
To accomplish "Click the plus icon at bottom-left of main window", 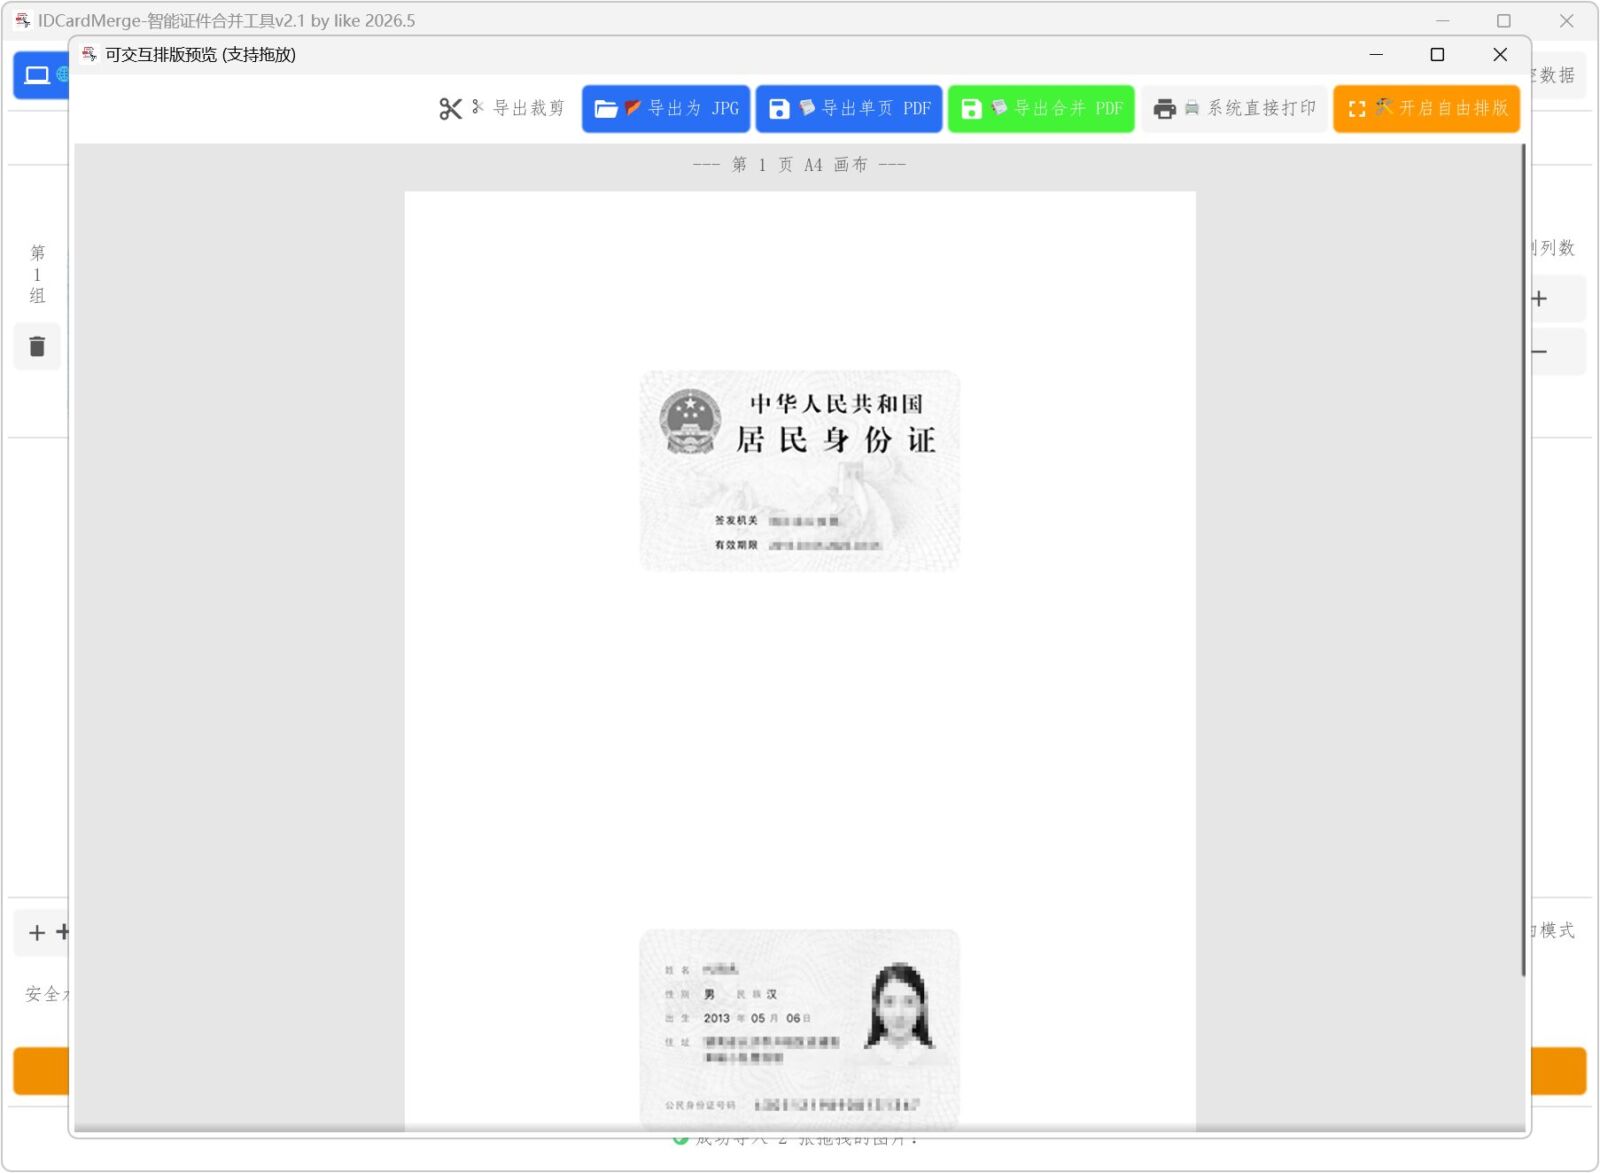I will coord(37,933).
